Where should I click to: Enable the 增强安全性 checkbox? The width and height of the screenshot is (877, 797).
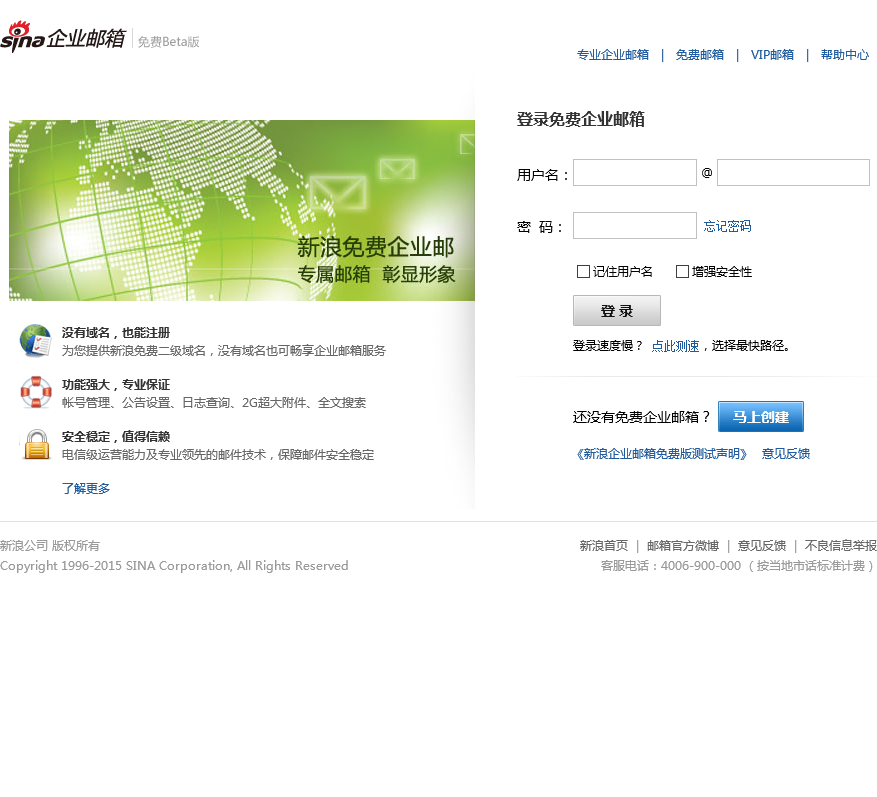click(x=682, y=272)
